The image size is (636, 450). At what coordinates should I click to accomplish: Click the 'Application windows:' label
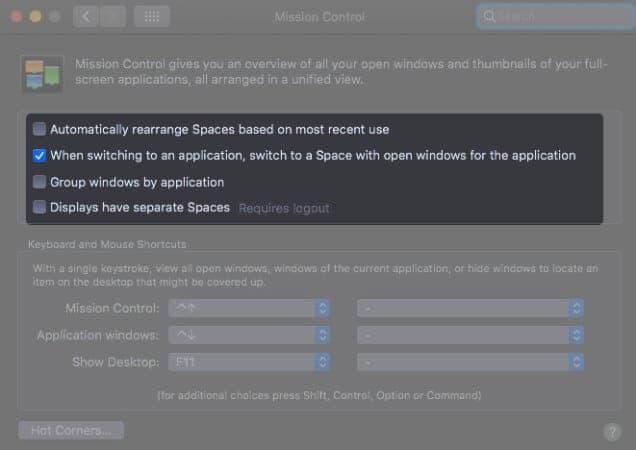tap(98, 335)
